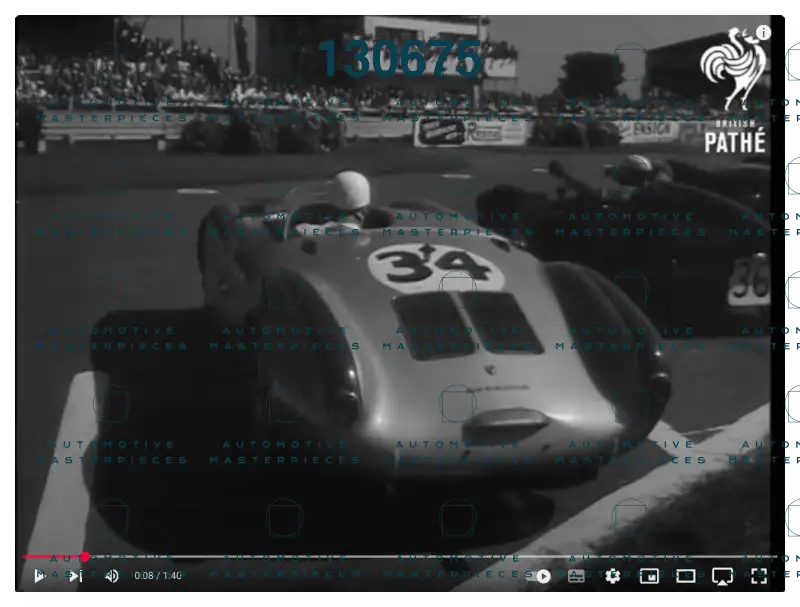Screen dimensions: 800x607
Task: Click the 0:08 / 1:40 time display
Action: (x=158, y=576)
